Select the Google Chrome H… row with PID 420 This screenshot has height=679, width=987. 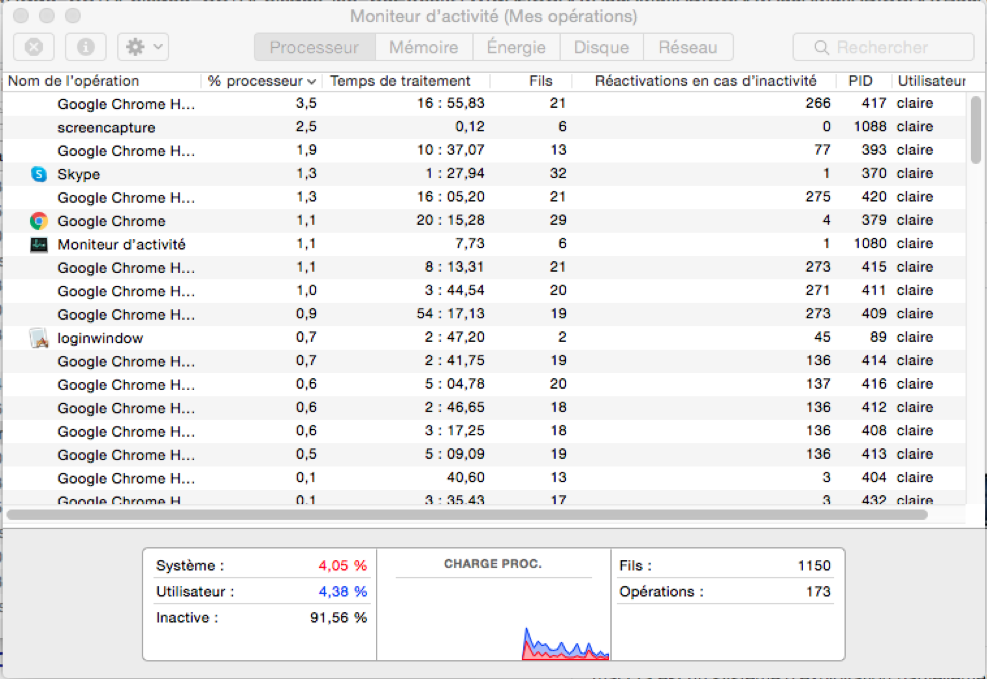coord(485,198)
